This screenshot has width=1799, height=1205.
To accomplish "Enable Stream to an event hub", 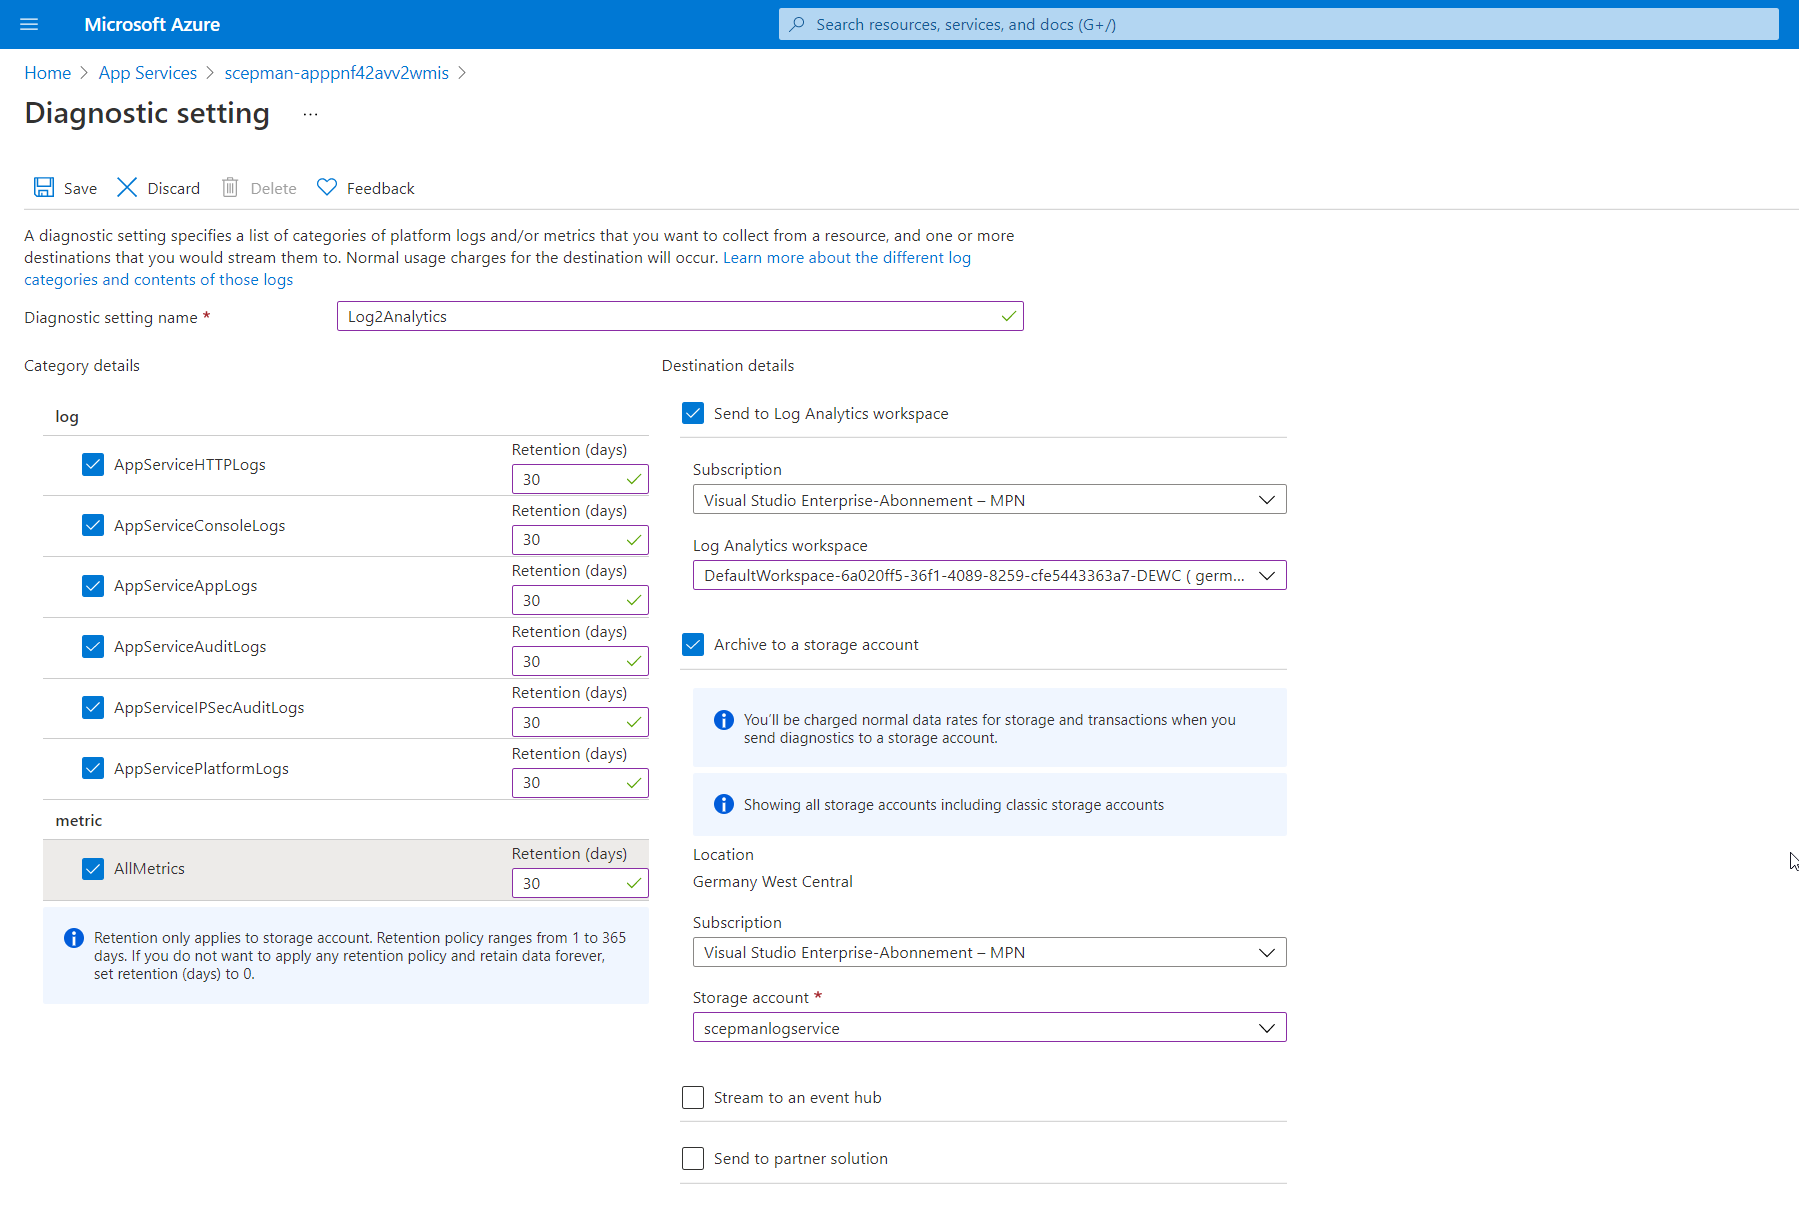I will (693, 1097).
